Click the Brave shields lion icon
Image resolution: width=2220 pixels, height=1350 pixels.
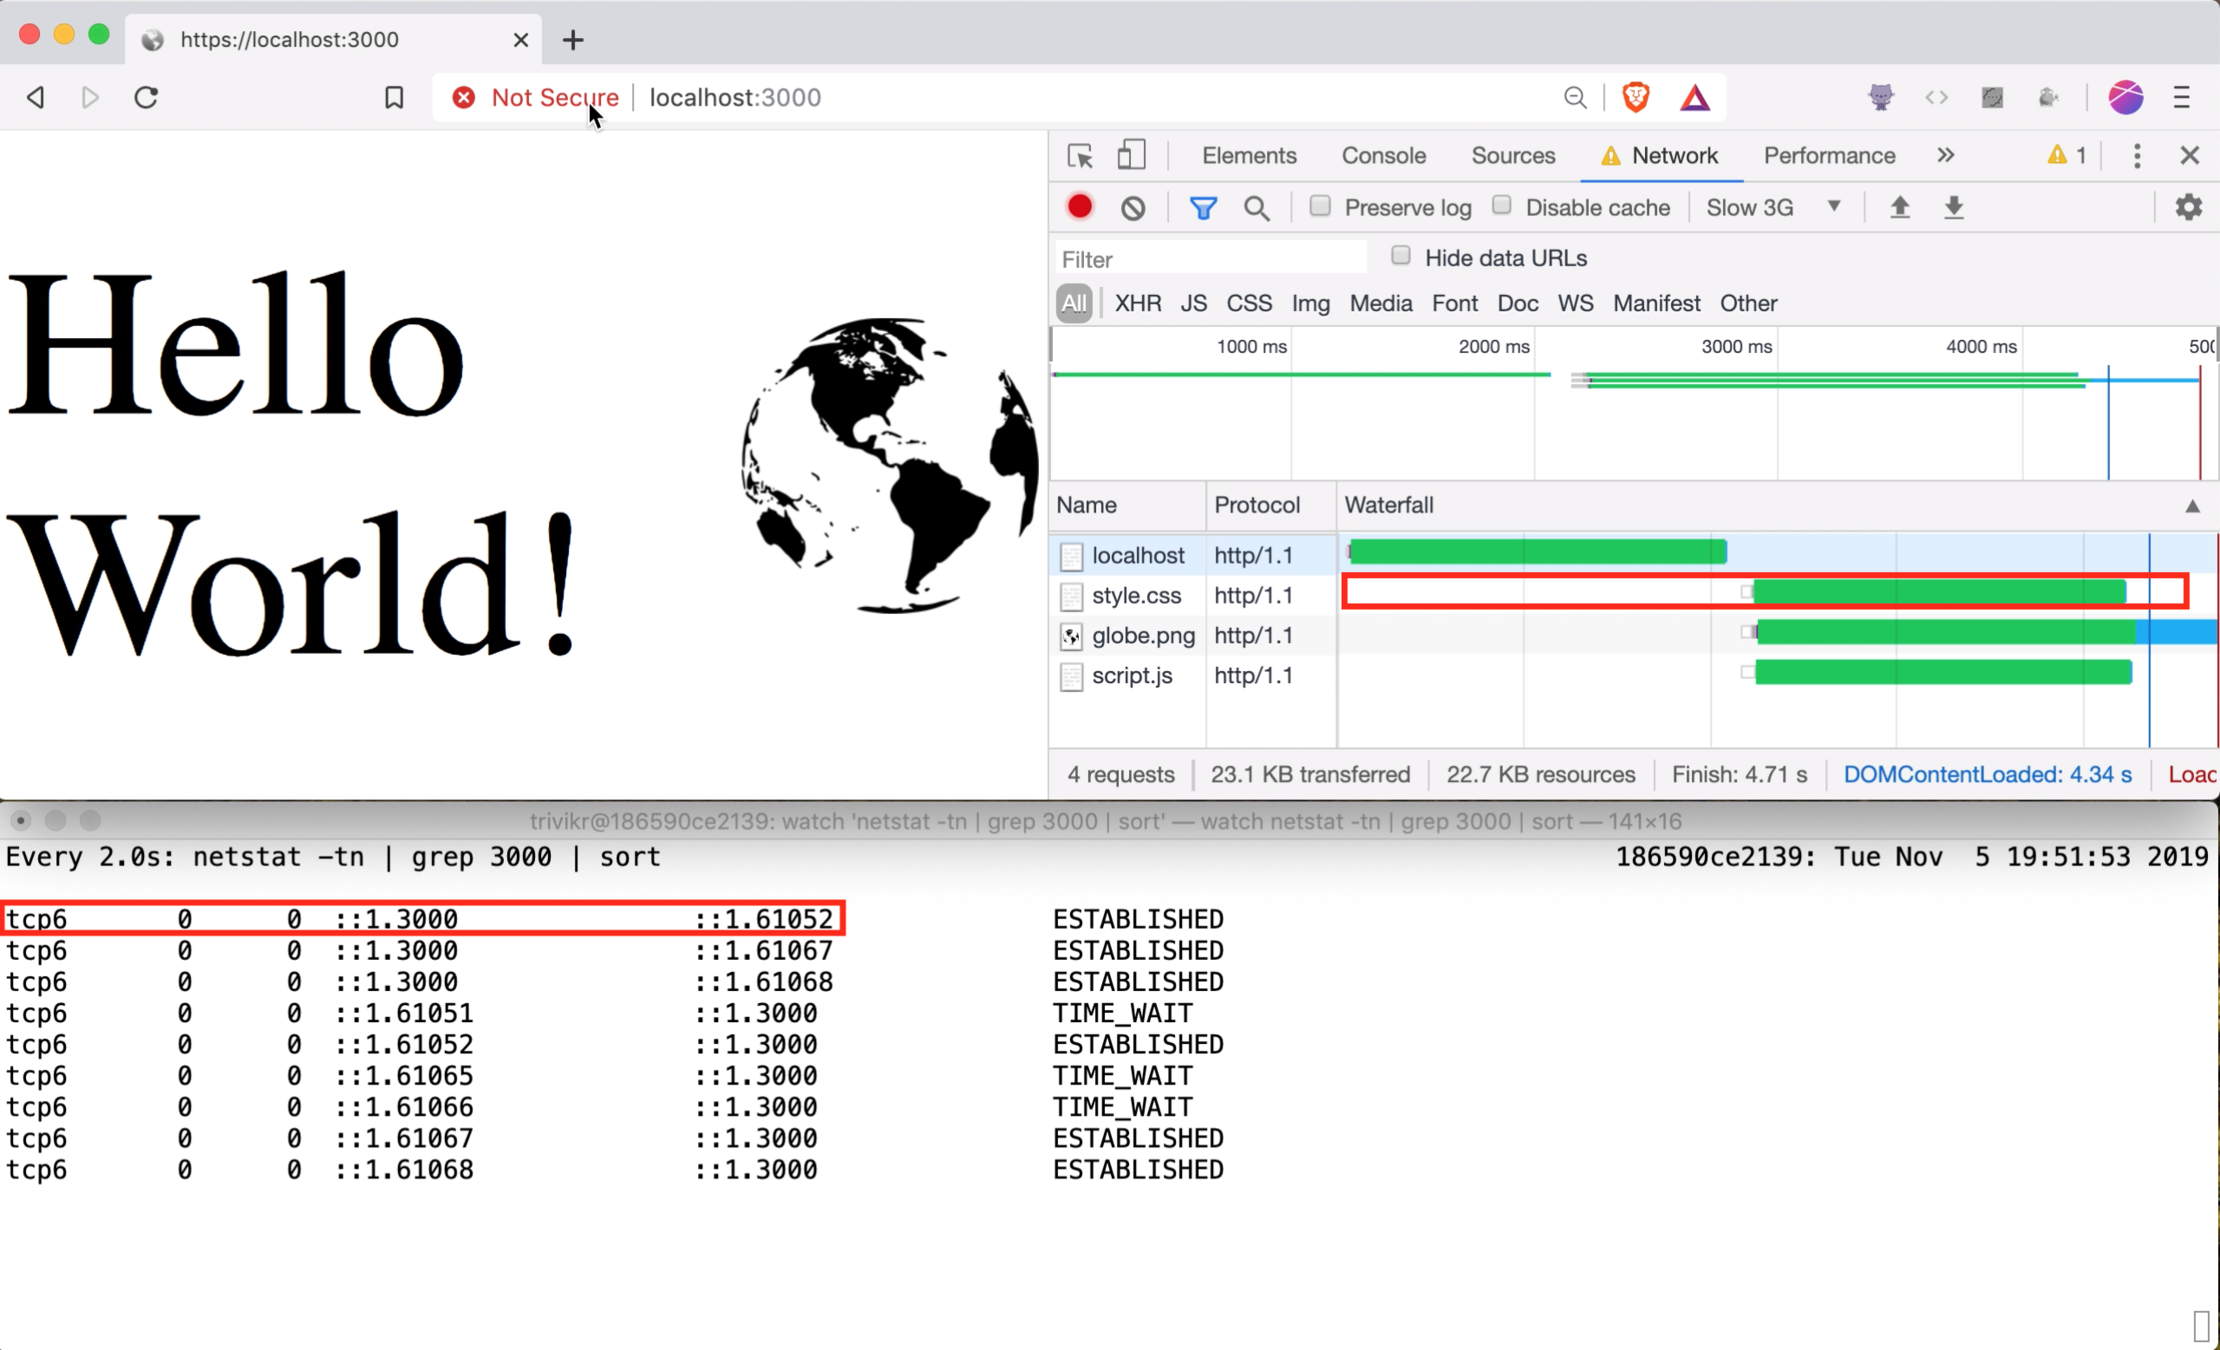1636,97
